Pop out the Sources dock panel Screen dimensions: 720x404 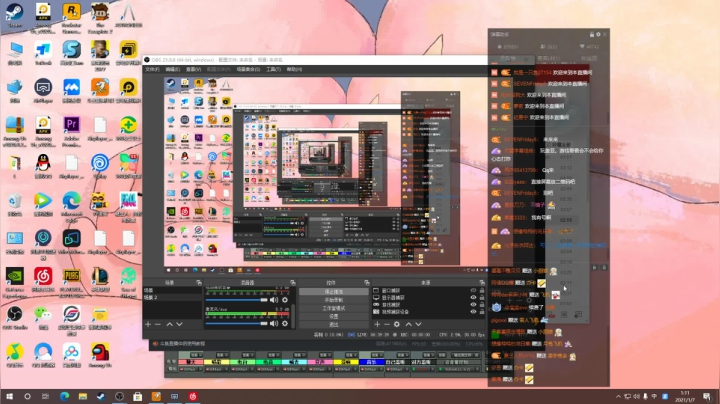pyautogui.click(x=482, y=282)
